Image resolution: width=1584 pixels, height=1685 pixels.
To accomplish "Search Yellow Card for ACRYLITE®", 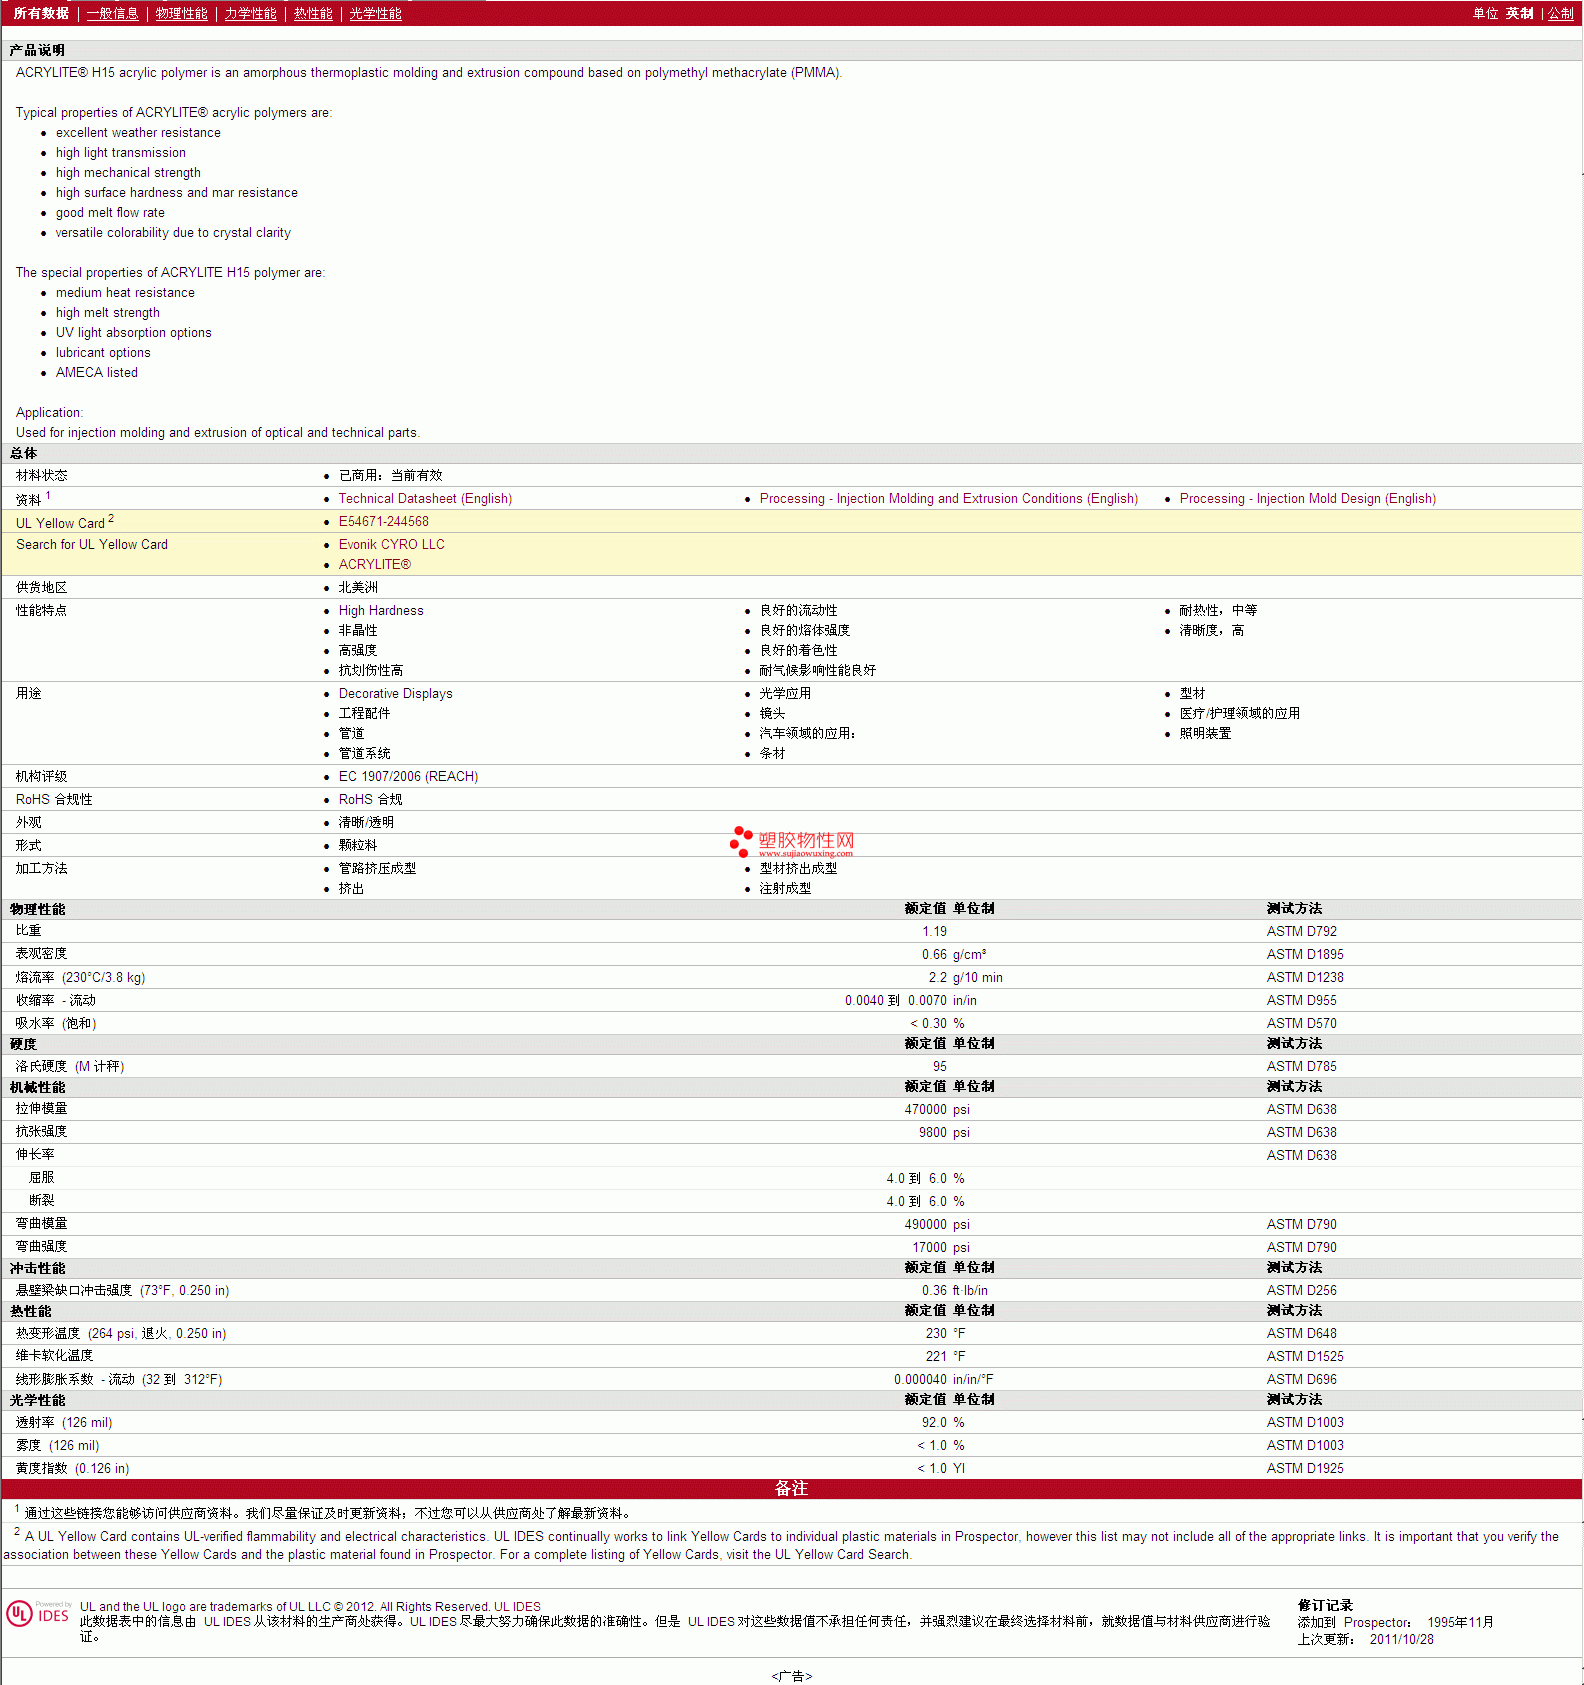I will coord(374,564).
